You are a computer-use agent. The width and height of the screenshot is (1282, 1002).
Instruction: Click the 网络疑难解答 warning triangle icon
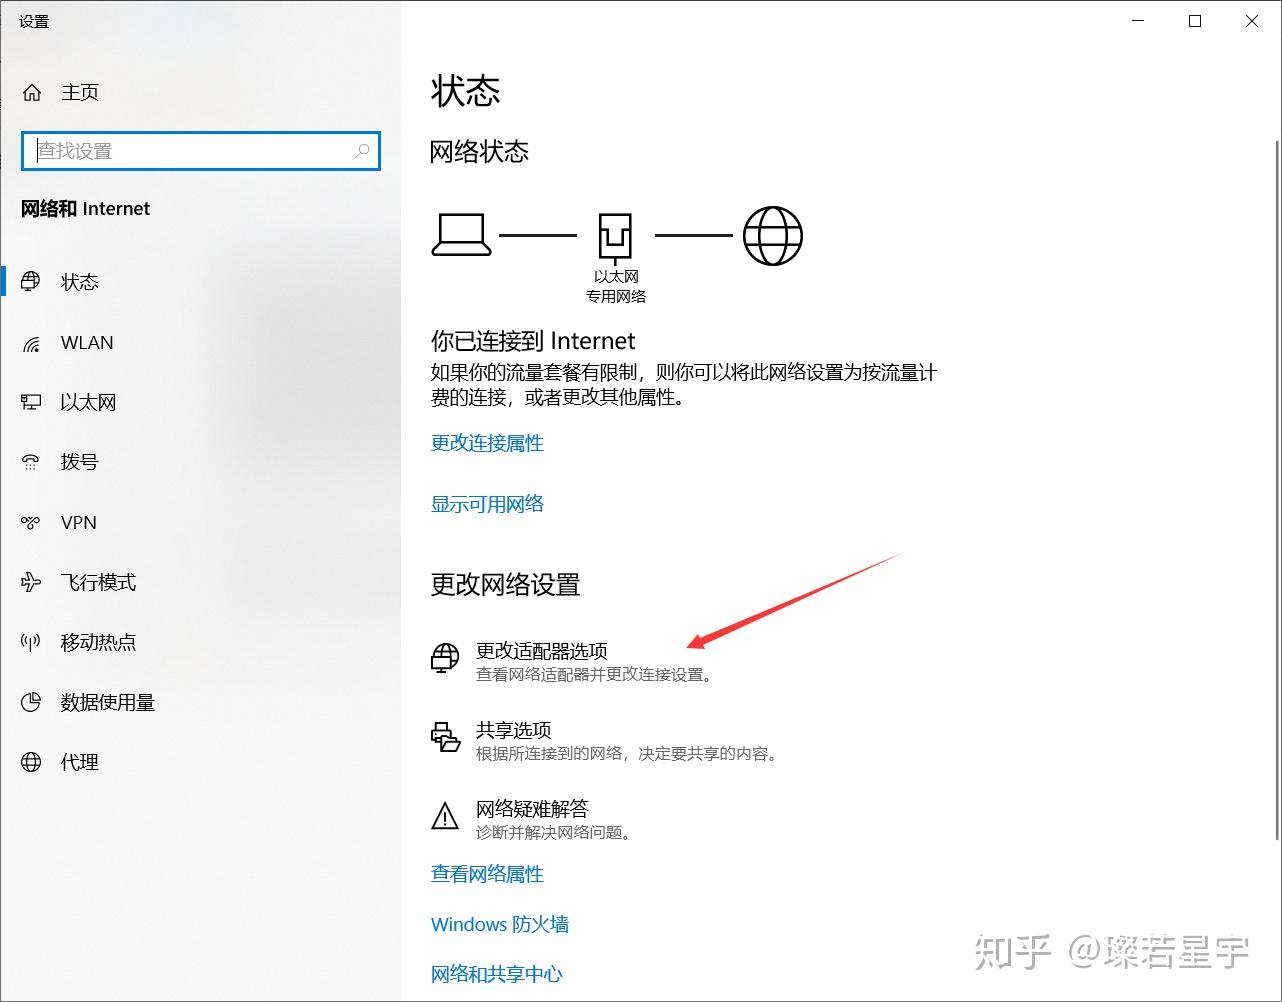(x=445, y=816)
